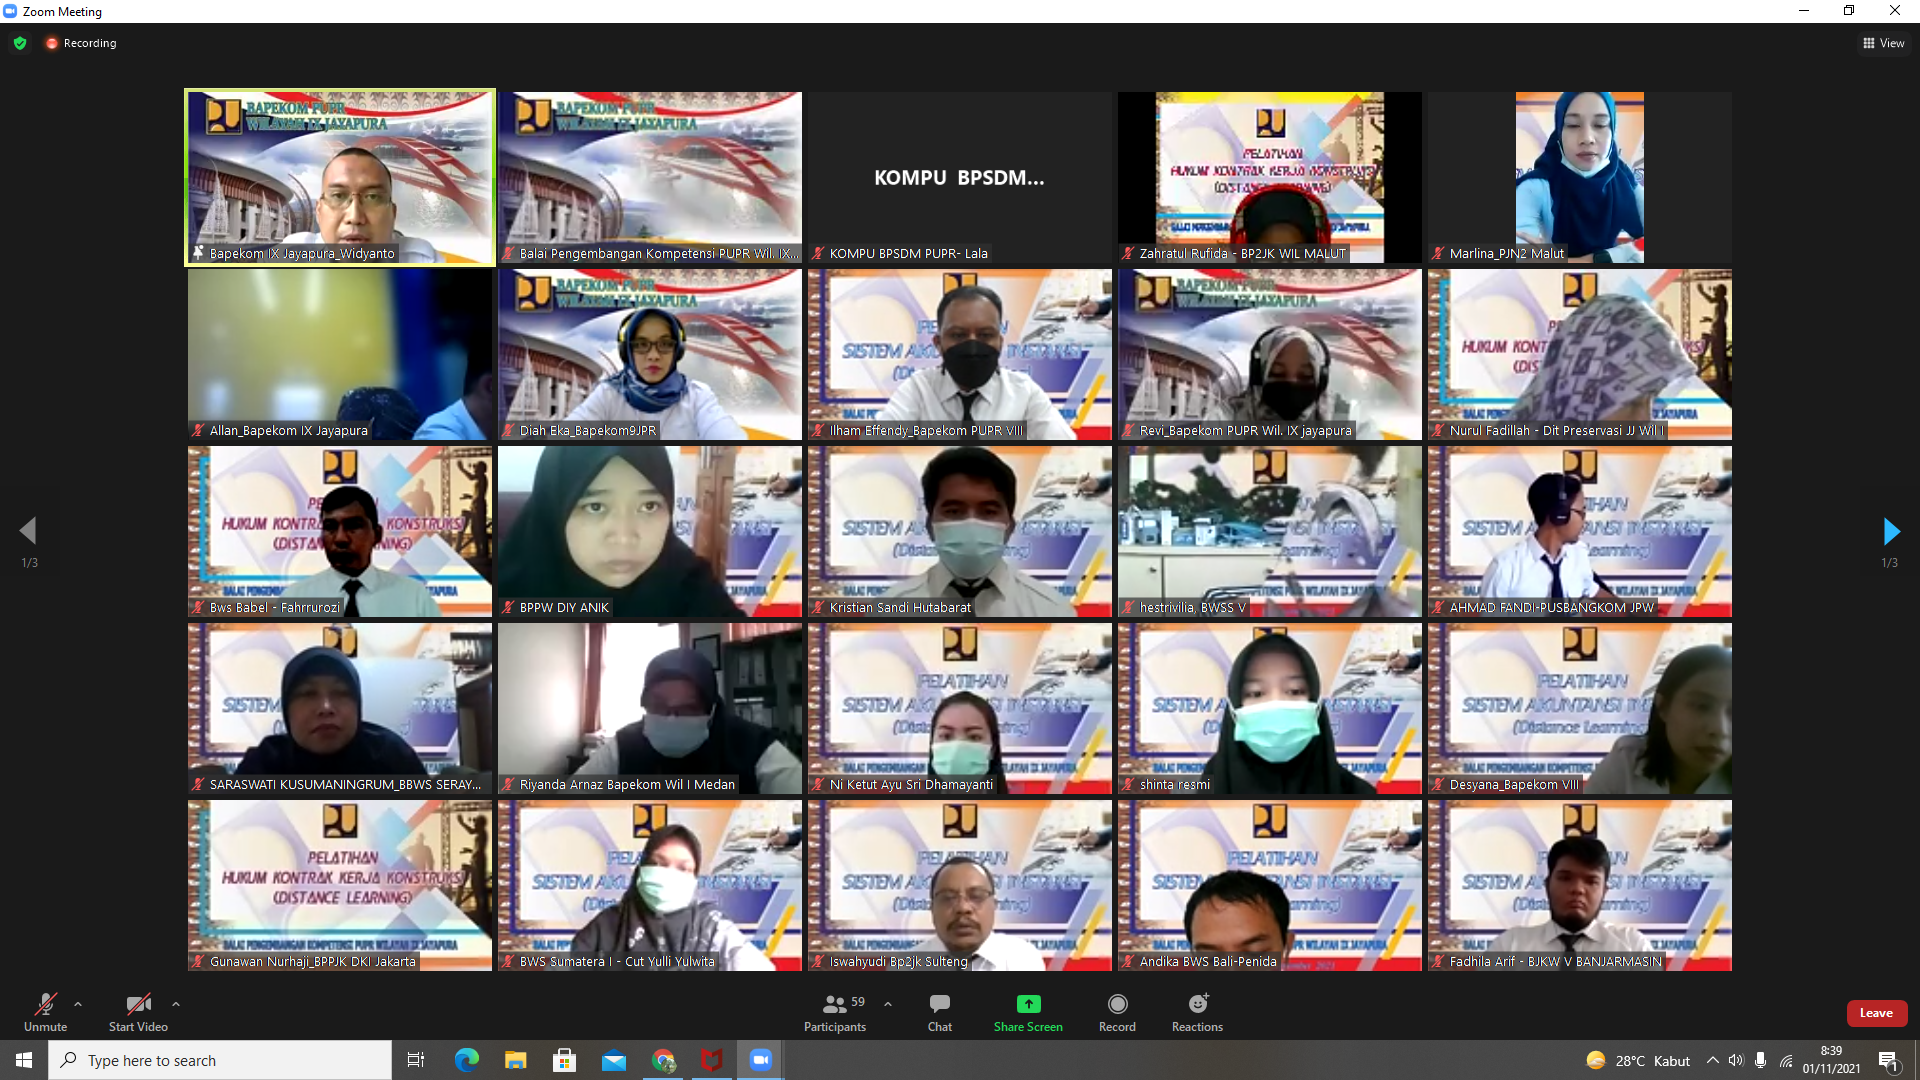Open audio options arrow beside Unmute
Image resolution: width=1920 pixels, height=1080 pixels.
[x=78, y=1004]
